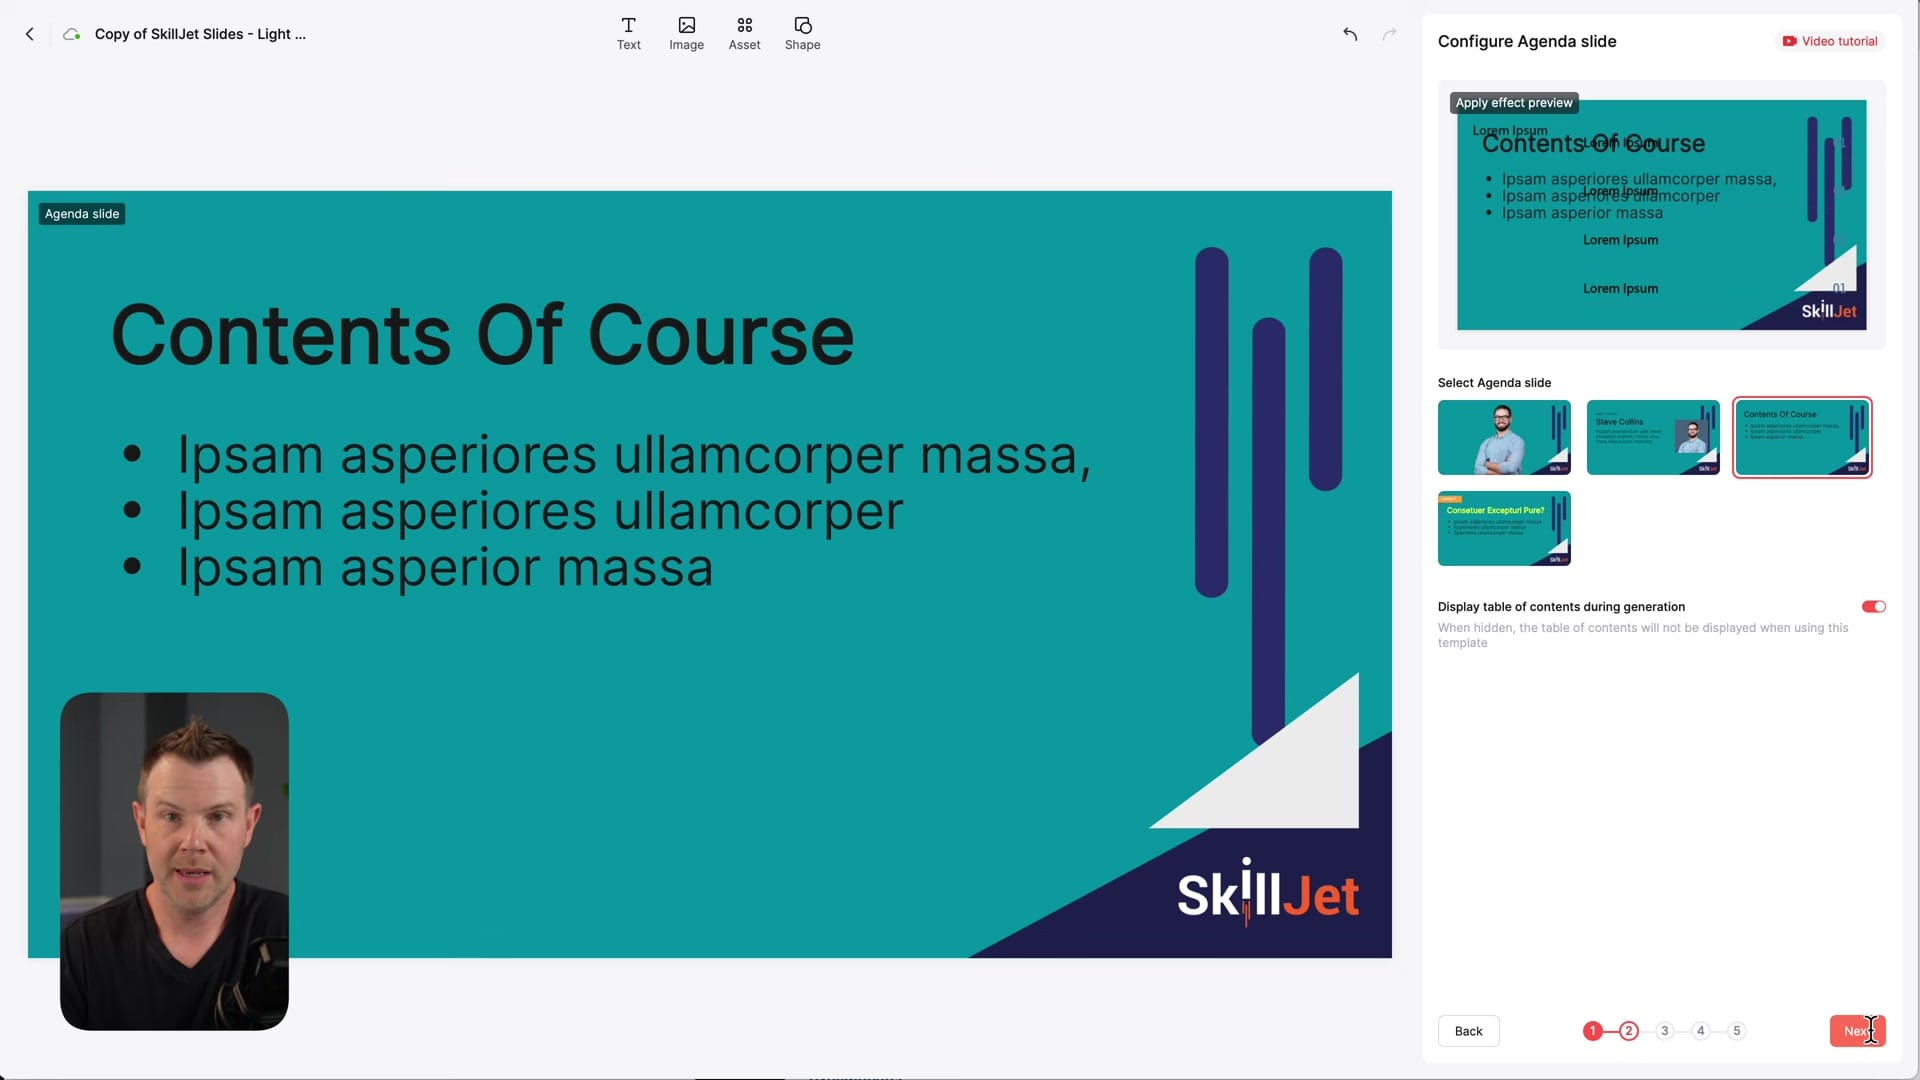This screenshot has height=1080, width=1920.
Task: Click the 'Configure Agenda slide' heading
Action: click(1526, 41)
